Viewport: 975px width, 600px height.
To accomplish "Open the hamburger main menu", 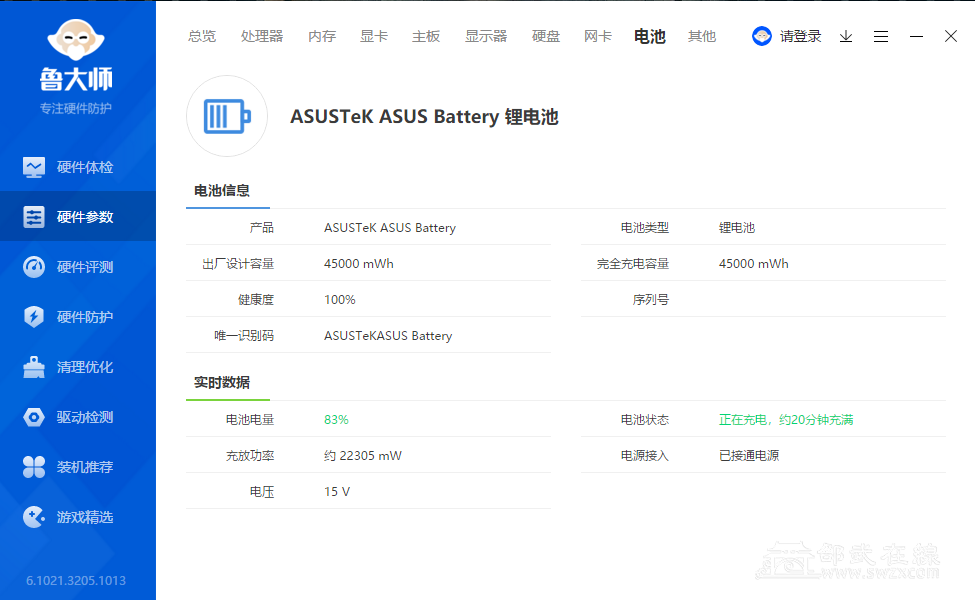I will tap(881, 36).
